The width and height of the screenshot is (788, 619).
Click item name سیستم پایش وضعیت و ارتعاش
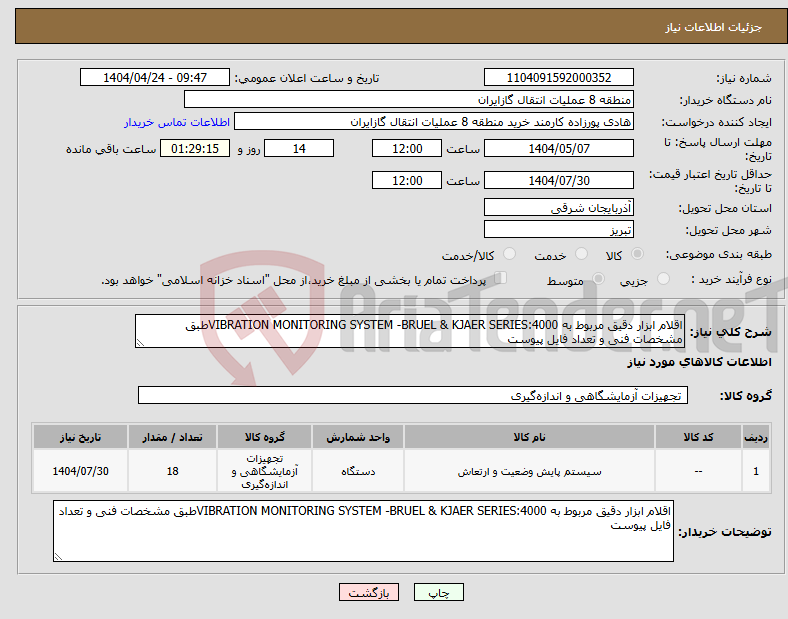point(529,472)
